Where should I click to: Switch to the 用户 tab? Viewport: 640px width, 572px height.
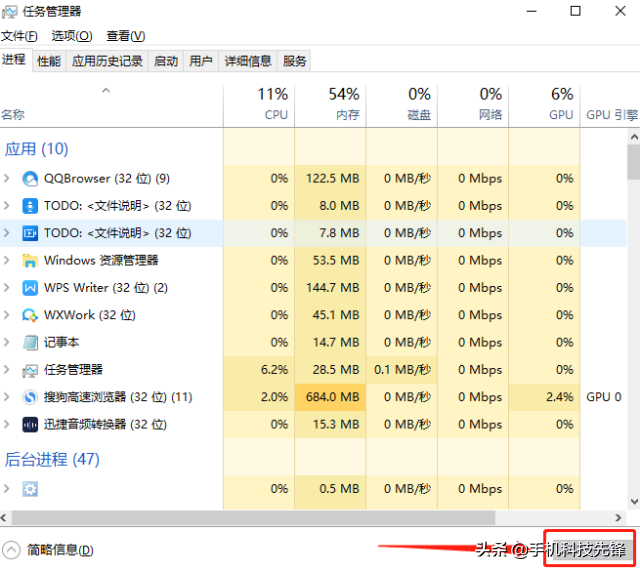point(201,61)
